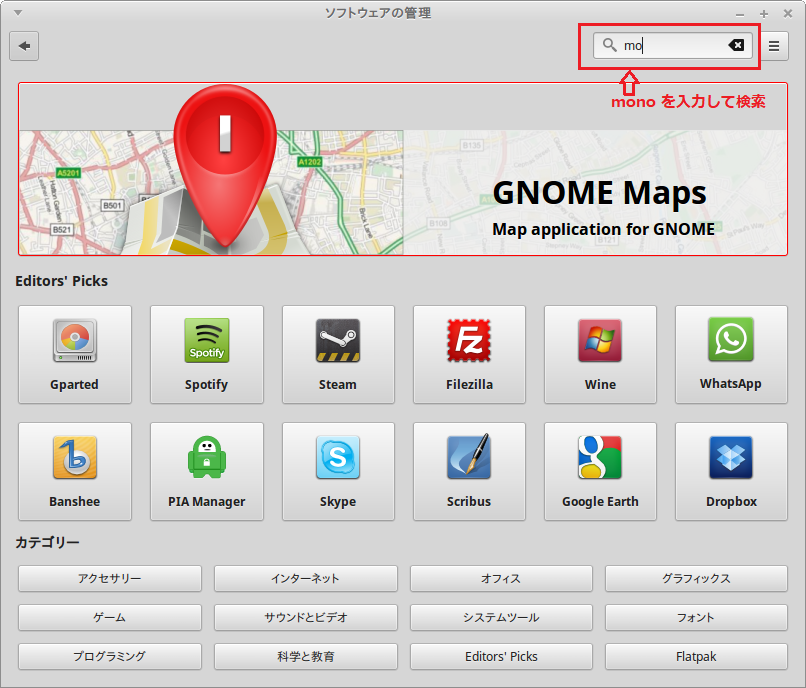Open the Skype app tile
The height and width of the screenshot is (688, 806).
(338, 472)
